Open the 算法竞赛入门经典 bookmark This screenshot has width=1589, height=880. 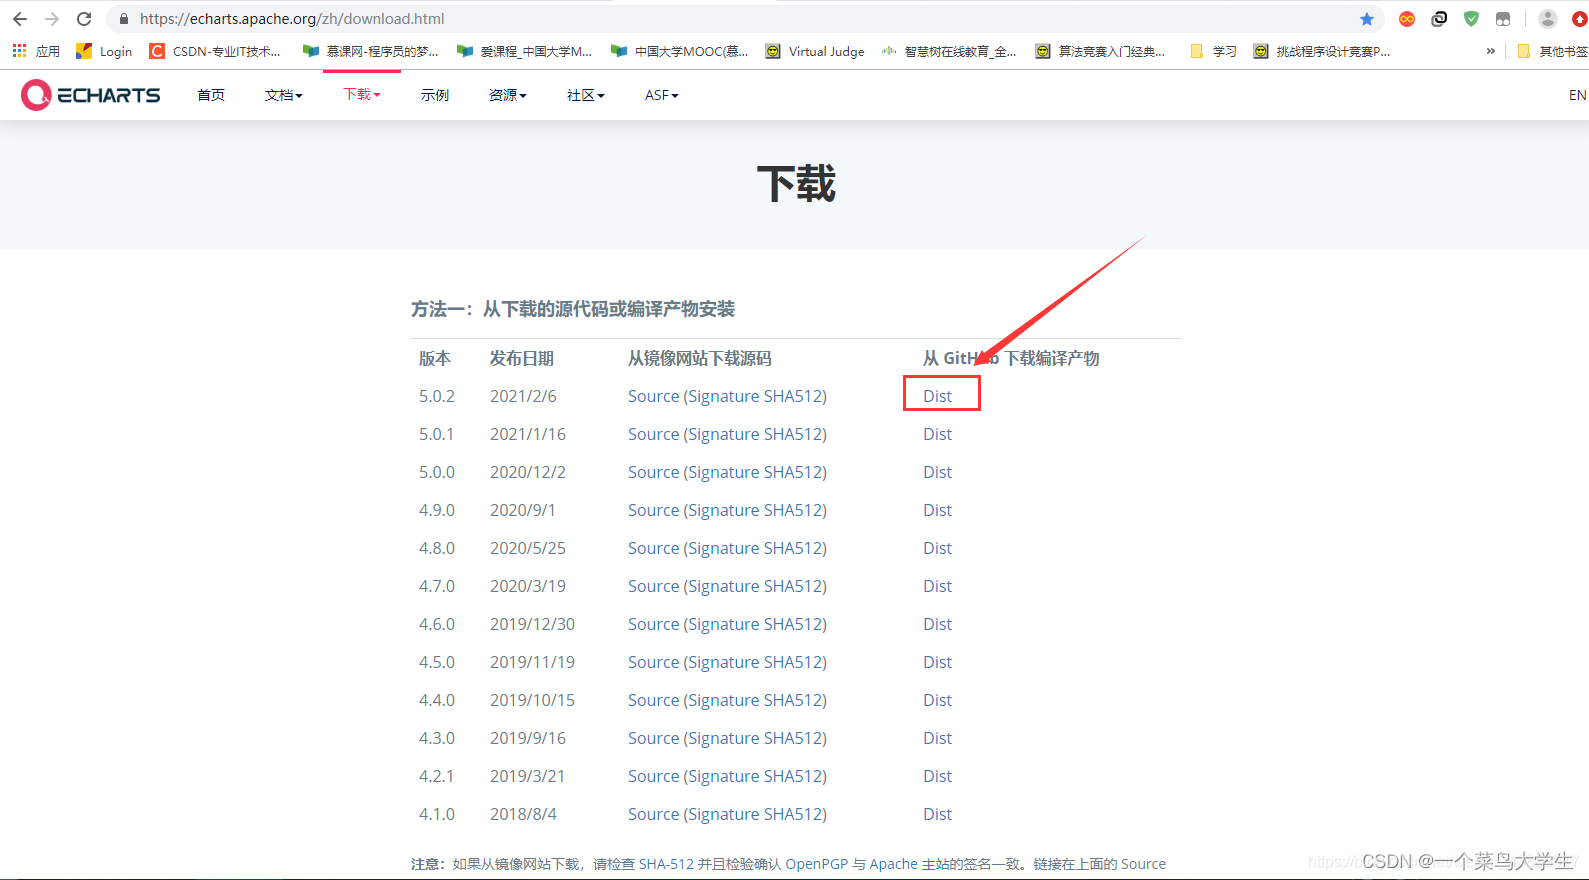[x=1100, y=51]
